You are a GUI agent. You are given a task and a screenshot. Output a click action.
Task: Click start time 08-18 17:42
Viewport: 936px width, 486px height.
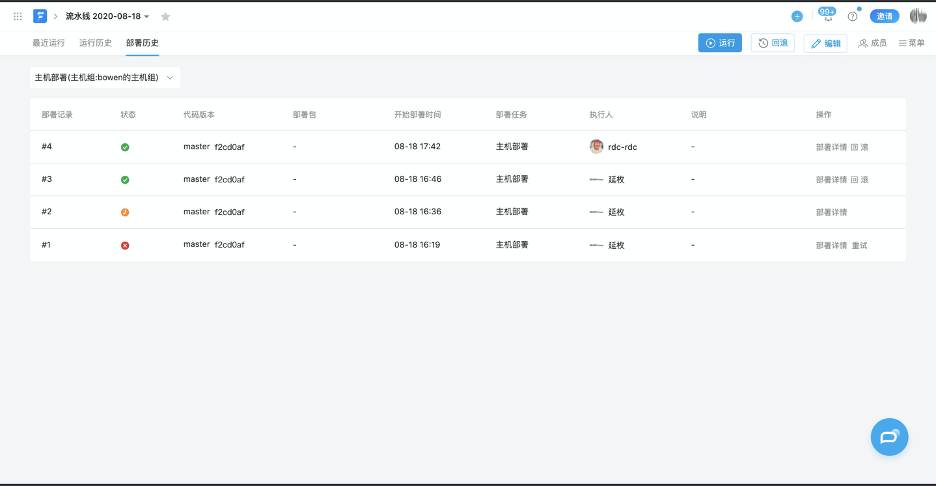[417, 146]
